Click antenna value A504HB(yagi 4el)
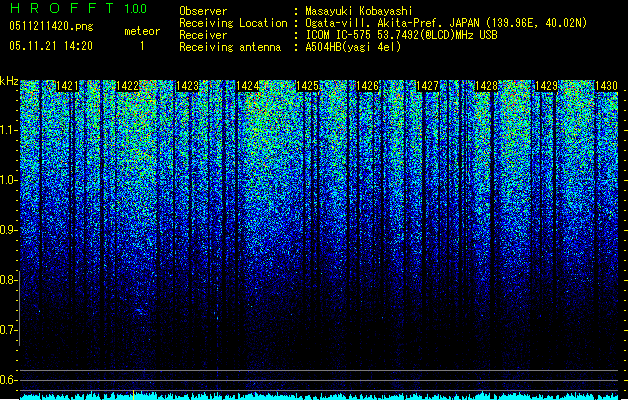This screenshot has height=400, width=629. (x=353, y=47)
